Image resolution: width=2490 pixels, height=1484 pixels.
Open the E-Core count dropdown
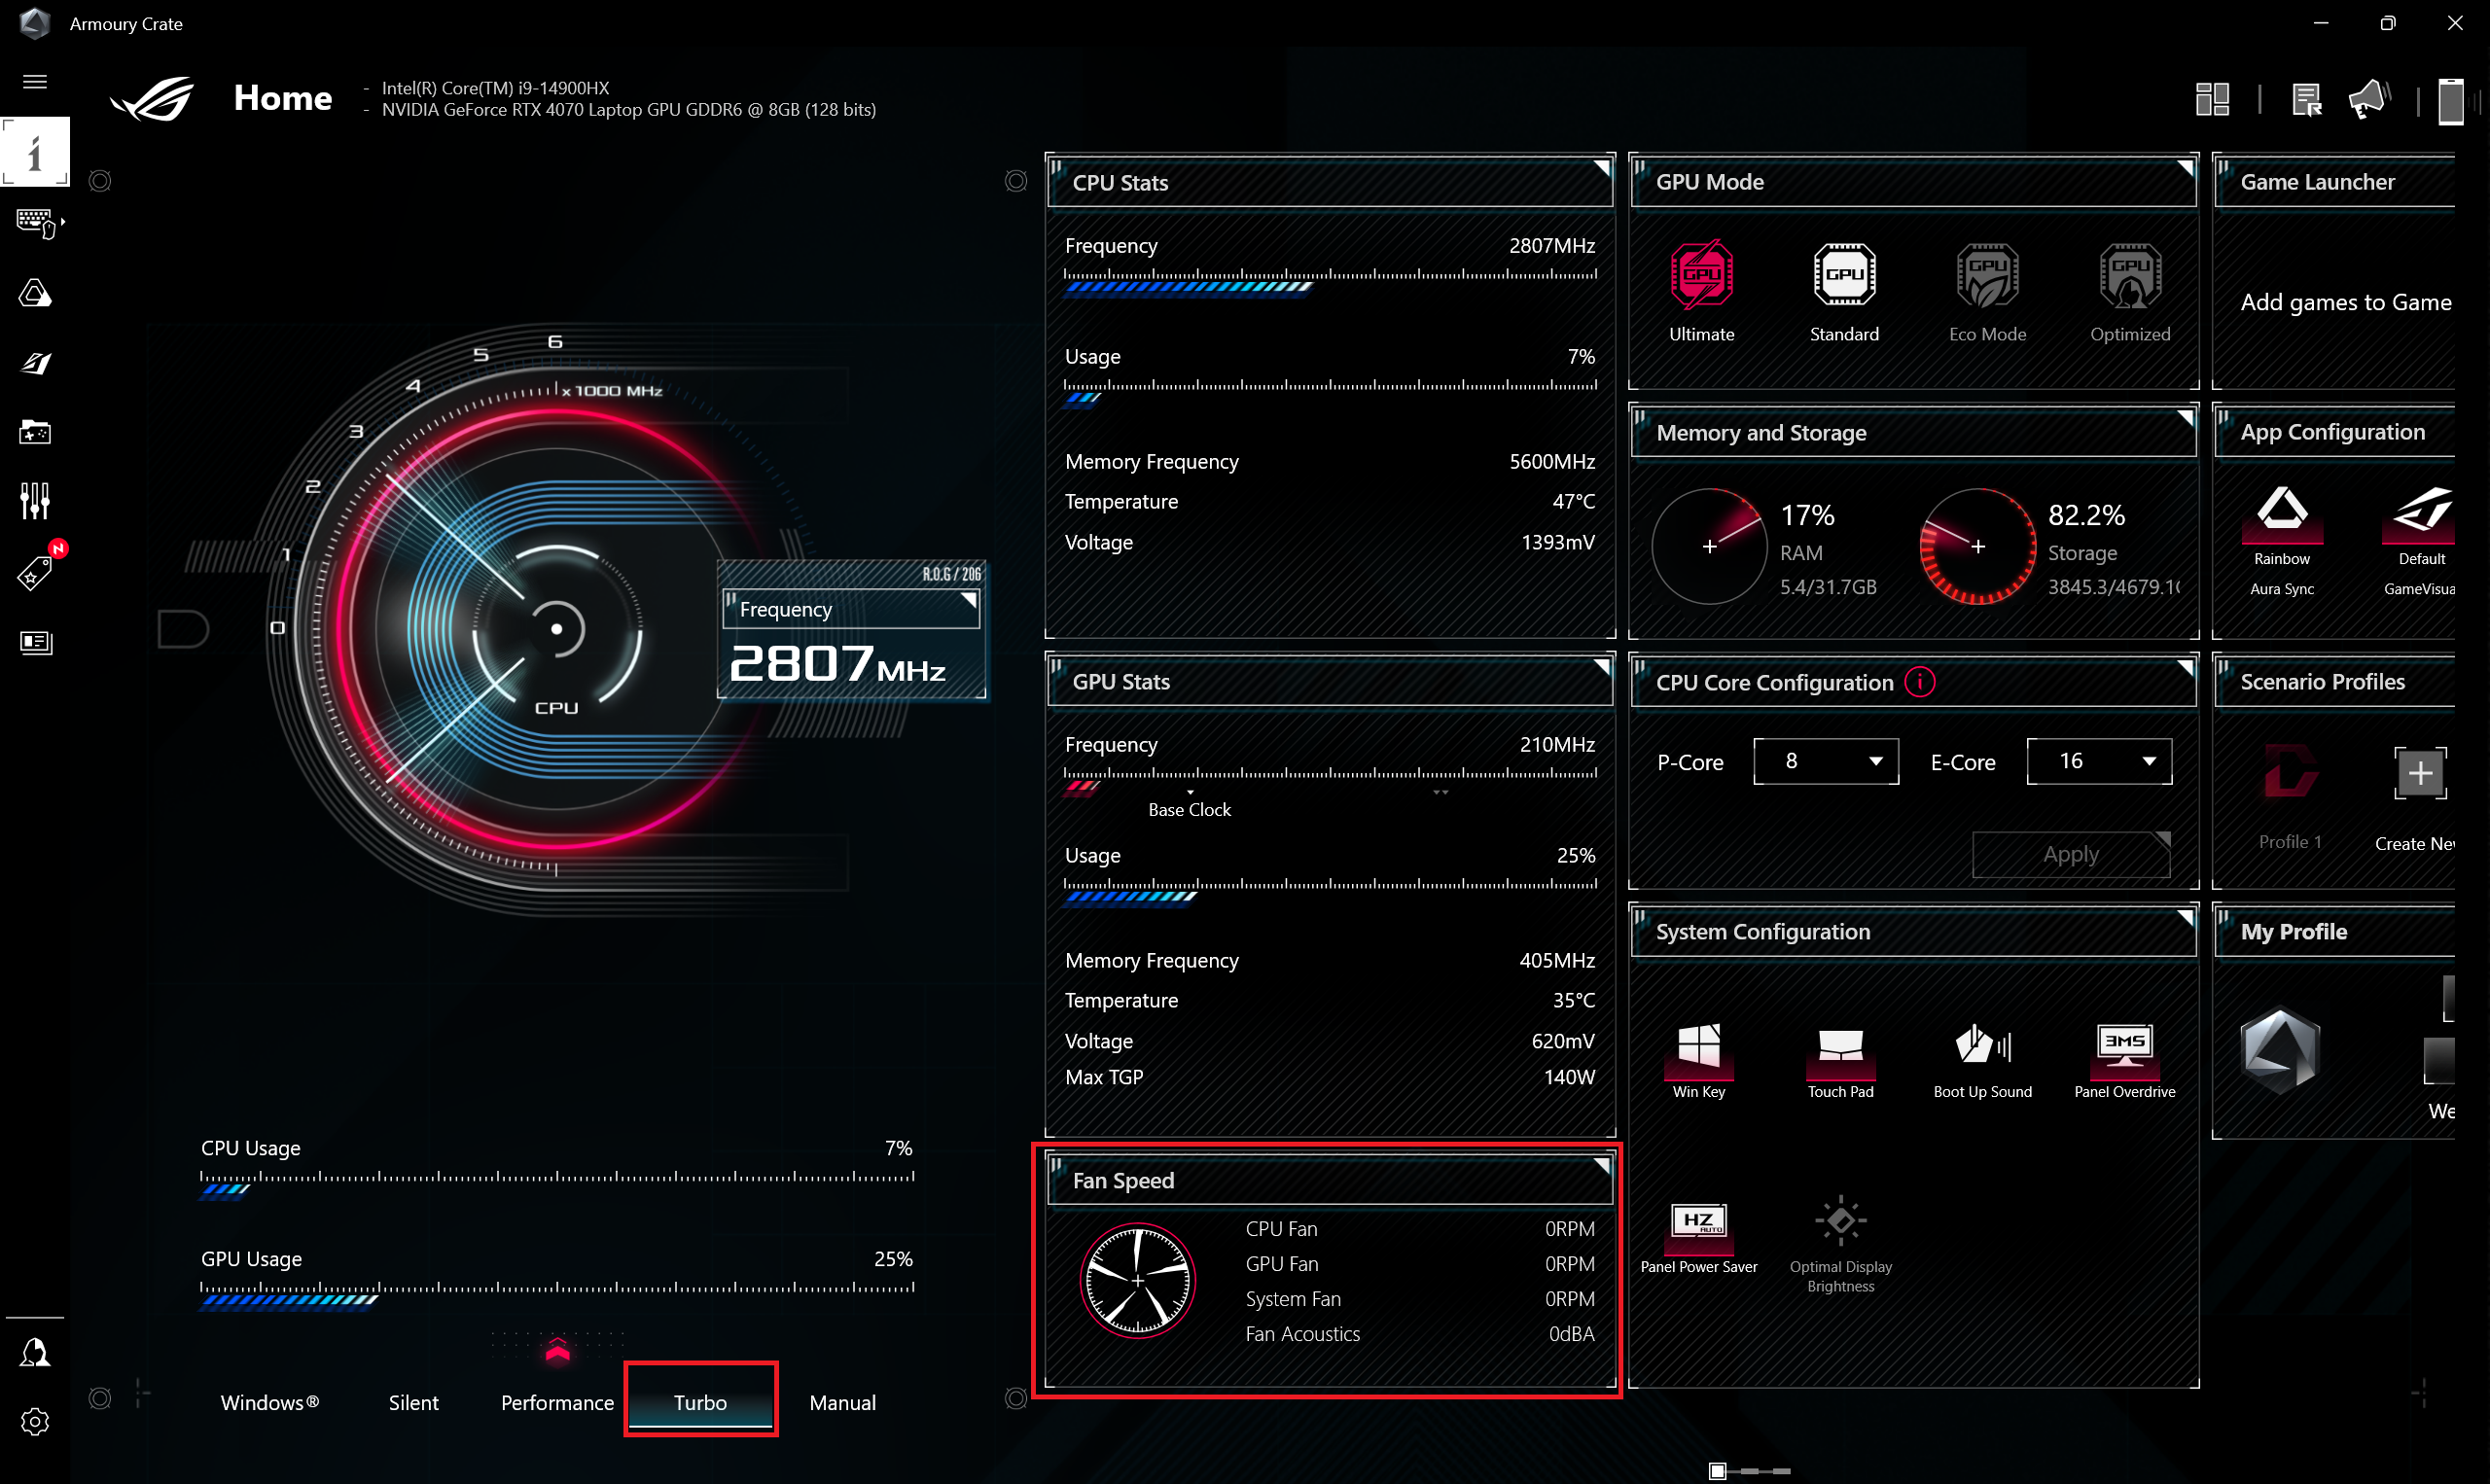[2098, 761]
